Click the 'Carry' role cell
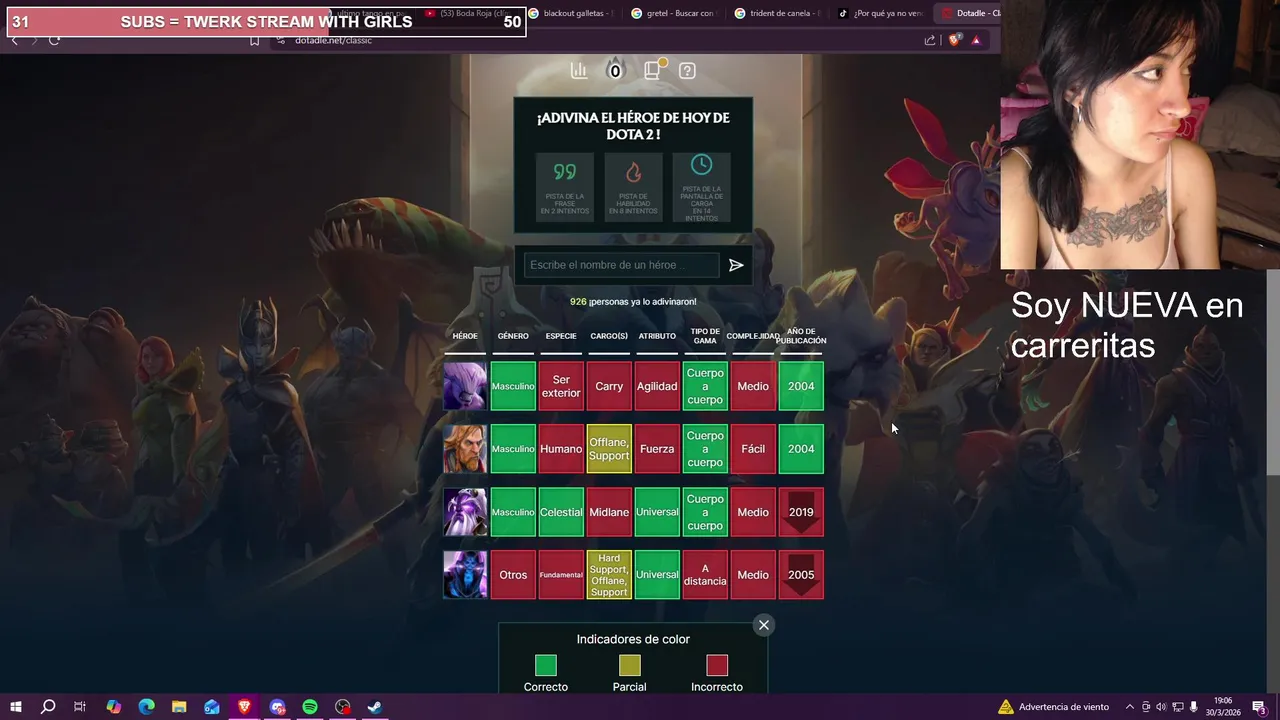Viewport: 1280px width, 720px height. (609, 386)
